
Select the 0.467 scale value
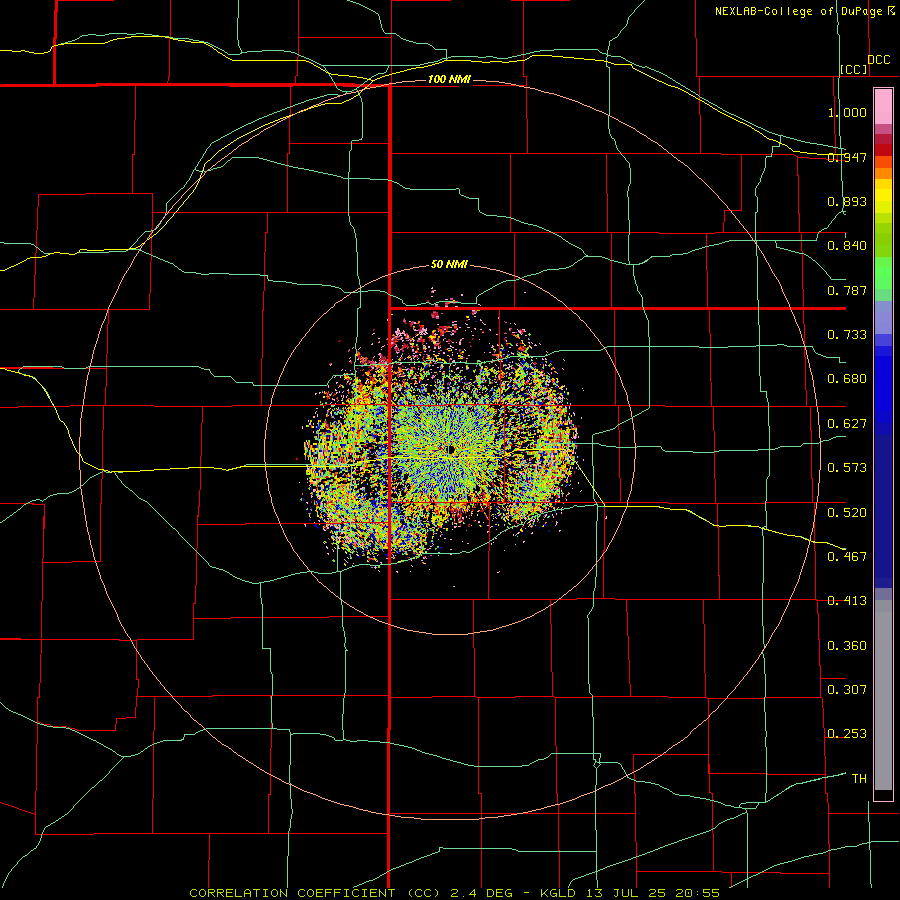coord(847,557)
